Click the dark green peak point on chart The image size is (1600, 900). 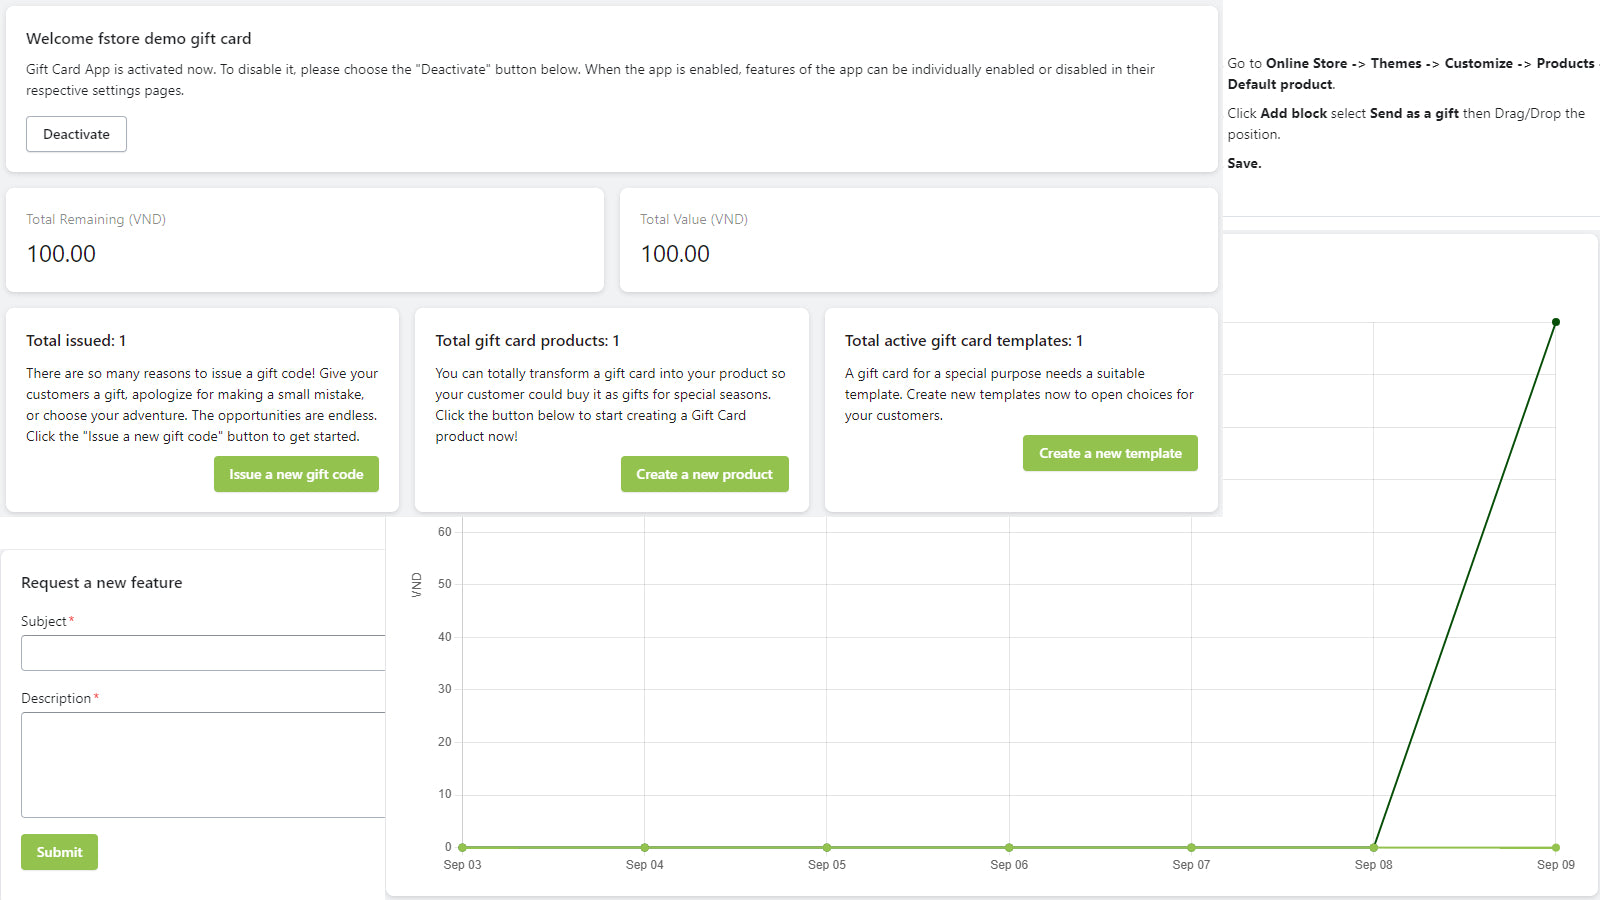tap(1556, 322)
